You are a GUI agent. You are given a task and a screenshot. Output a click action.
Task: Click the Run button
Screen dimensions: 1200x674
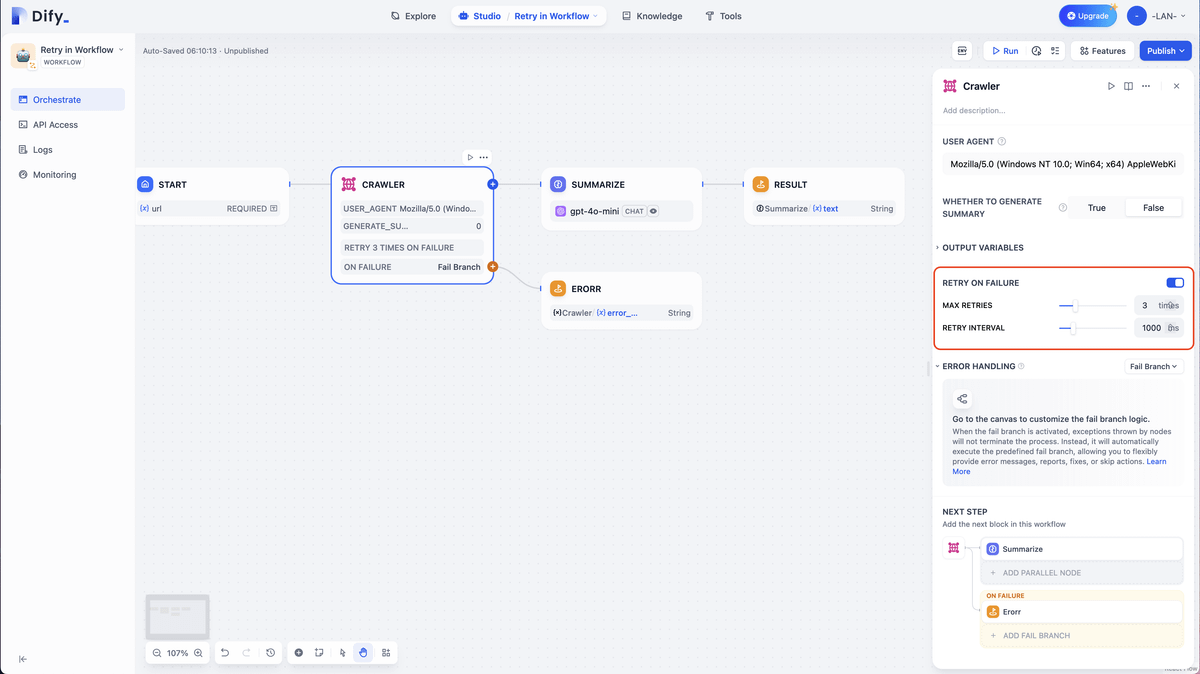coord(1004,51)
